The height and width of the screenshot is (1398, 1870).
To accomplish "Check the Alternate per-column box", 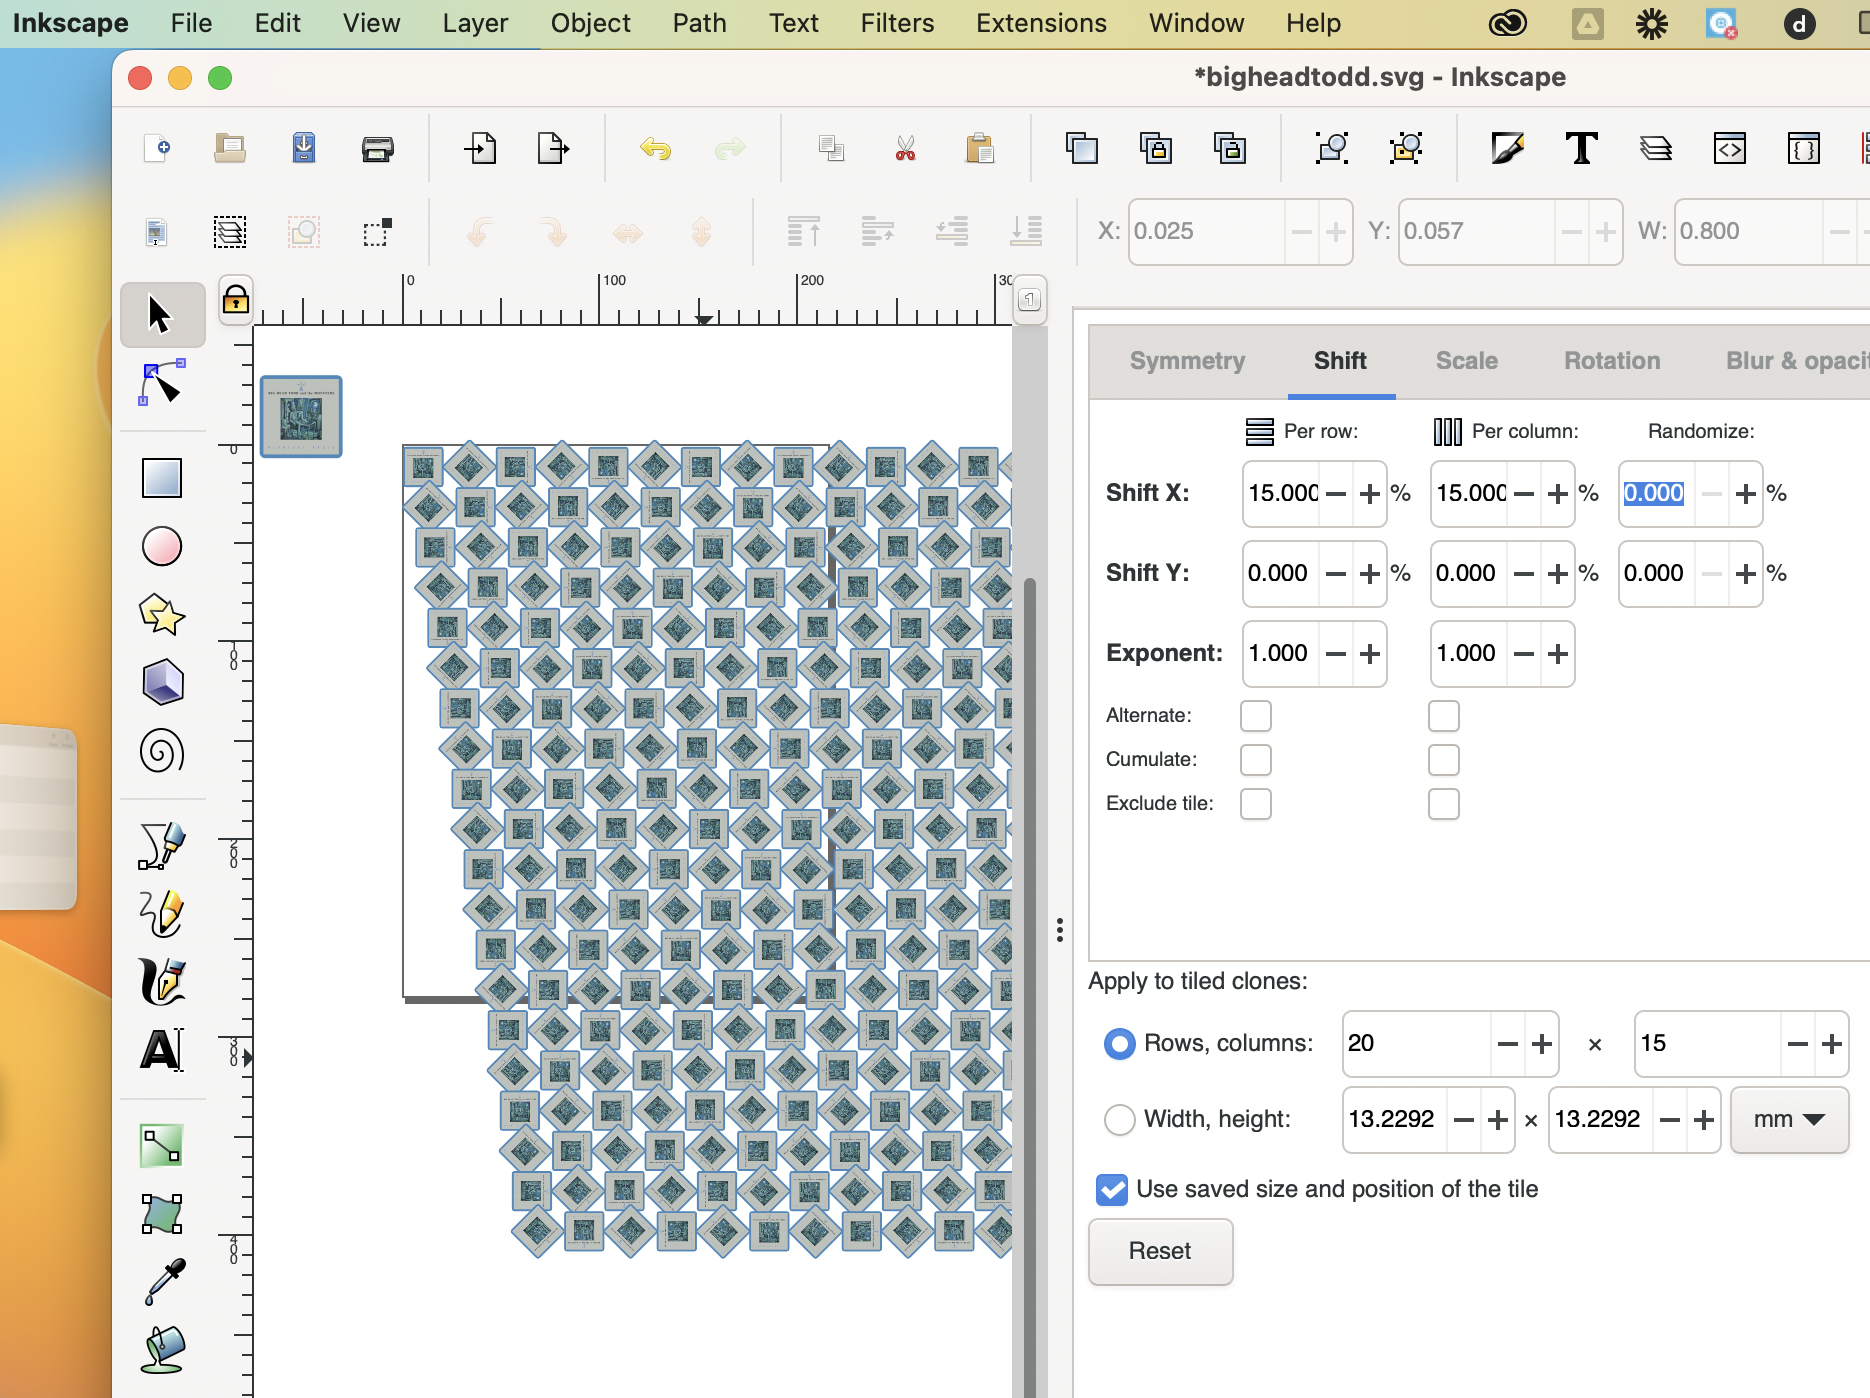I will (1443, 715).
